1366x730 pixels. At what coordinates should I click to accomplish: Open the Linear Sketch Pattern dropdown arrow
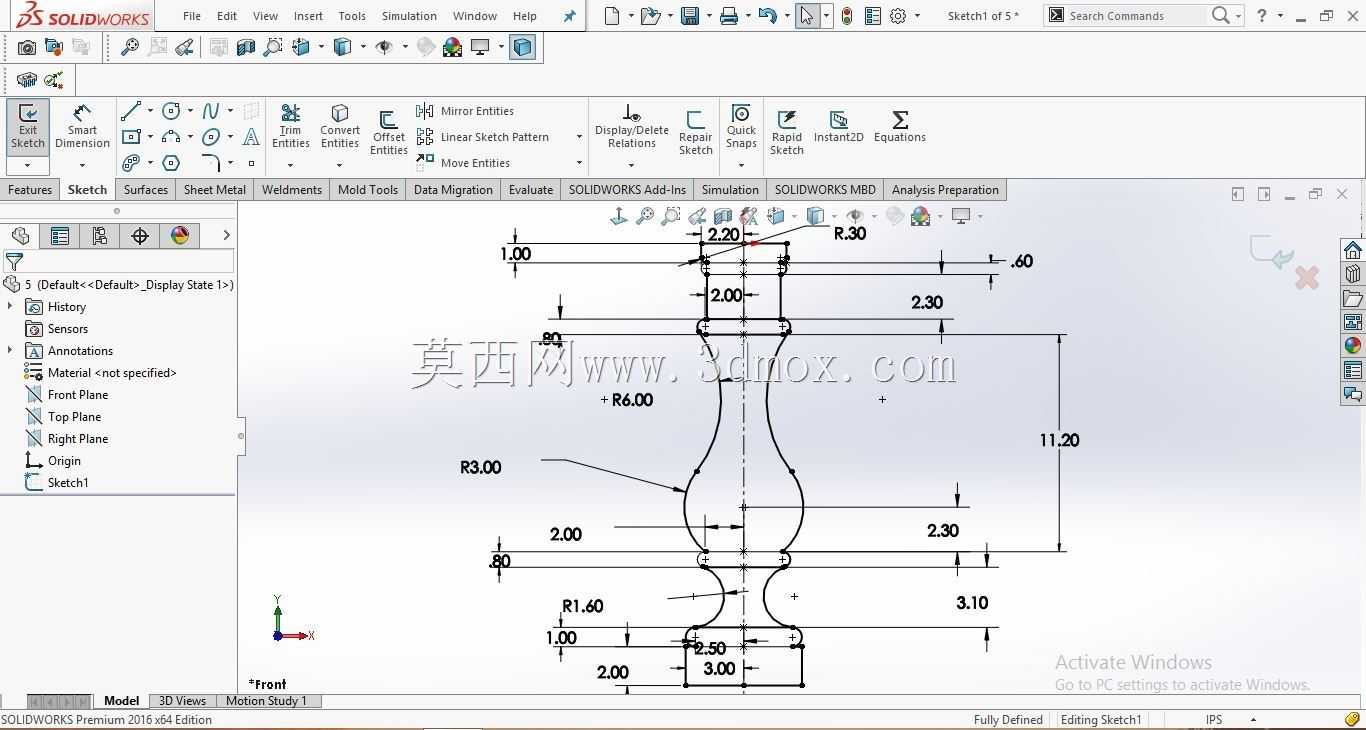578,137
